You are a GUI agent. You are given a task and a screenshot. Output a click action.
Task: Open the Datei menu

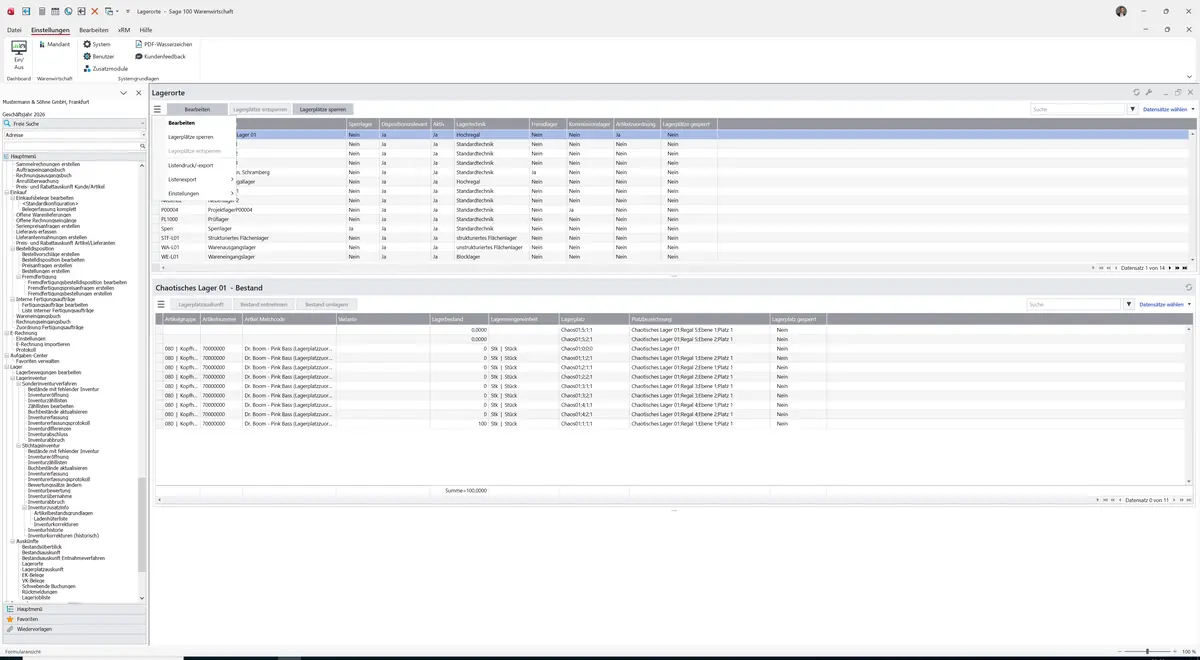point(14,30)
